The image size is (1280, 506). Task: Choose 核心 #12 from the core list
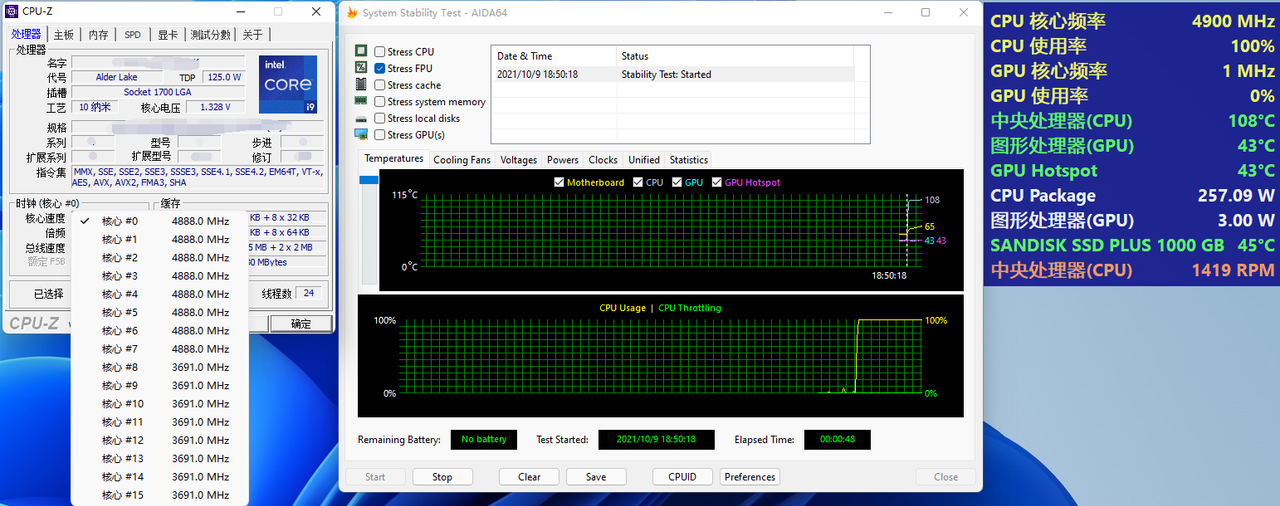point(159,440)
